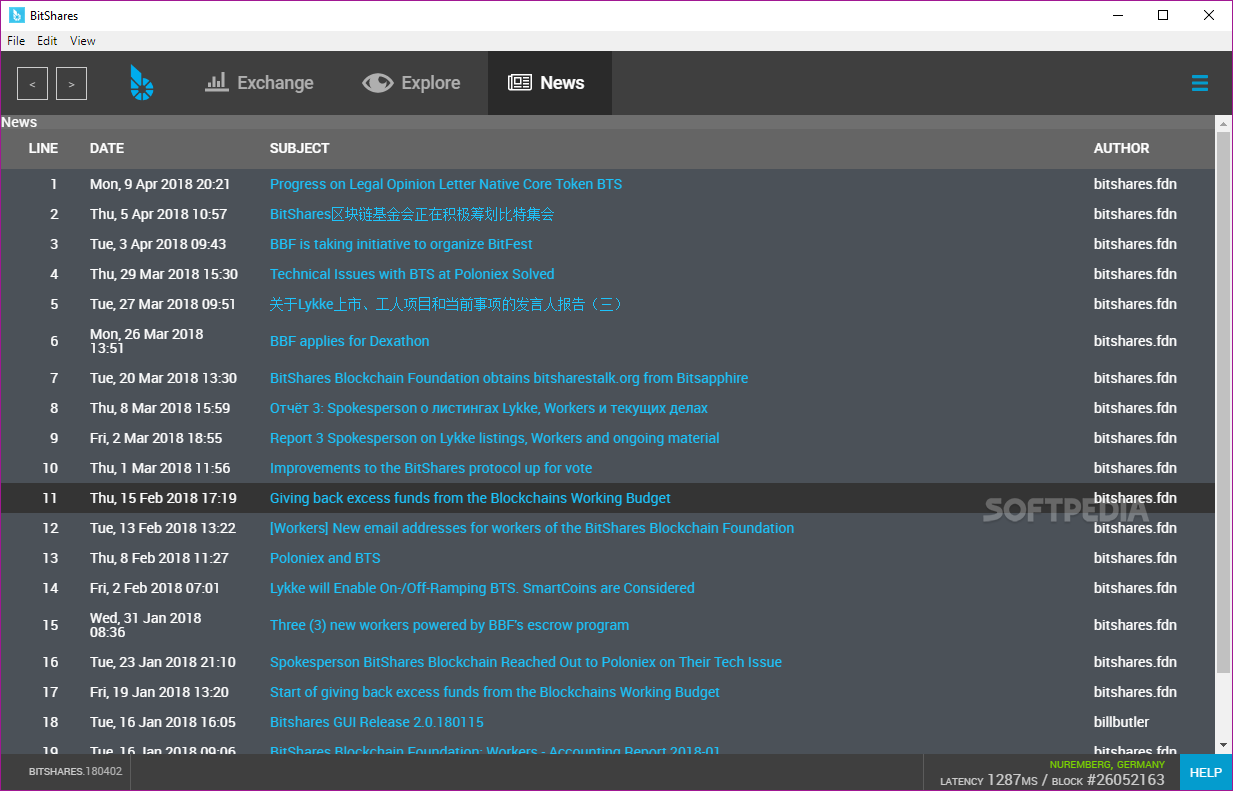Click date 'Mon, 9 Apr 2018 20:21'
Viewport: 1233px width, 791px height.
(160, 184)
